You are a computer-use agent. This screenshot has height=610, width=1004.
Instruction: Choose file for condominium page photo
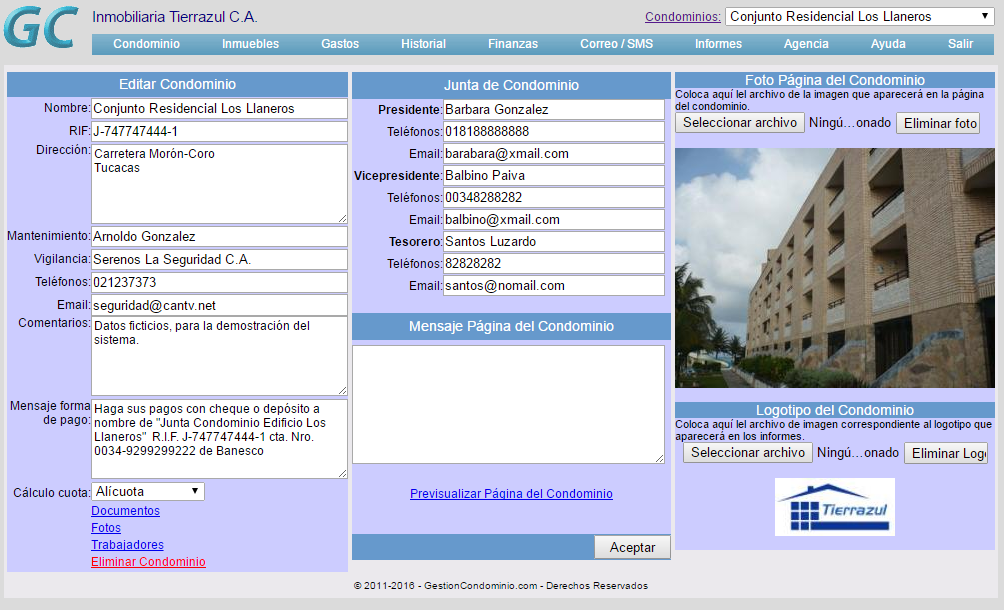[x=739, y=122]
